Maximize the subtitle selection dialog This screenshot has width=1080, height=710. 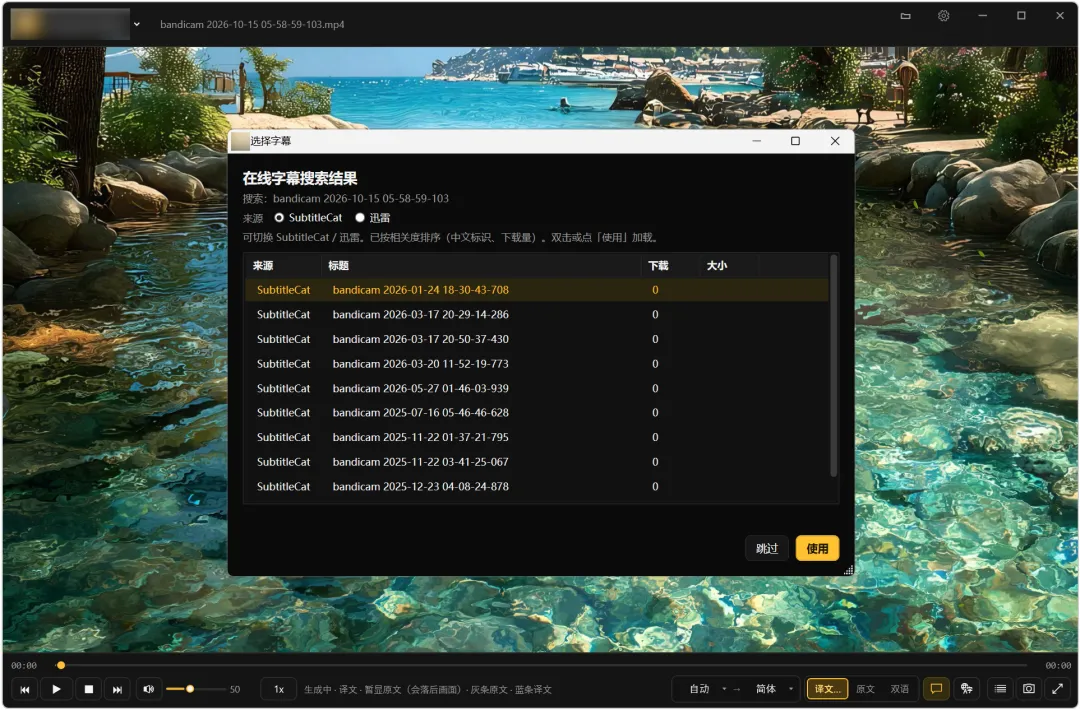pos(796,141)
